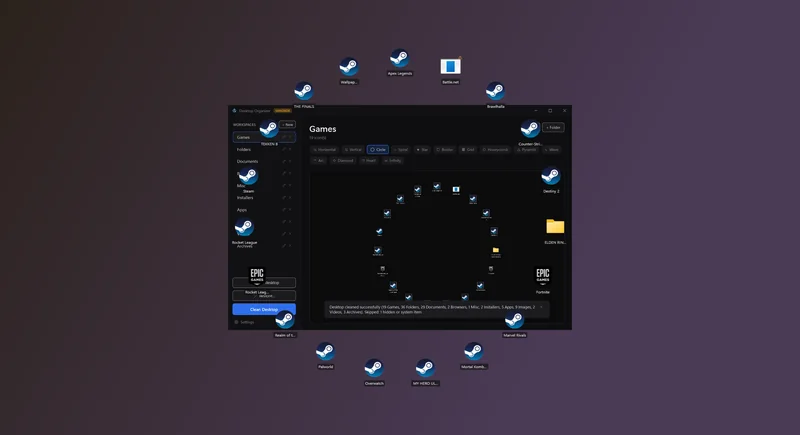Screen dimensions: 800x435
Task: Open the Battle.net desktop icon
Action: [x=451, y=67]
